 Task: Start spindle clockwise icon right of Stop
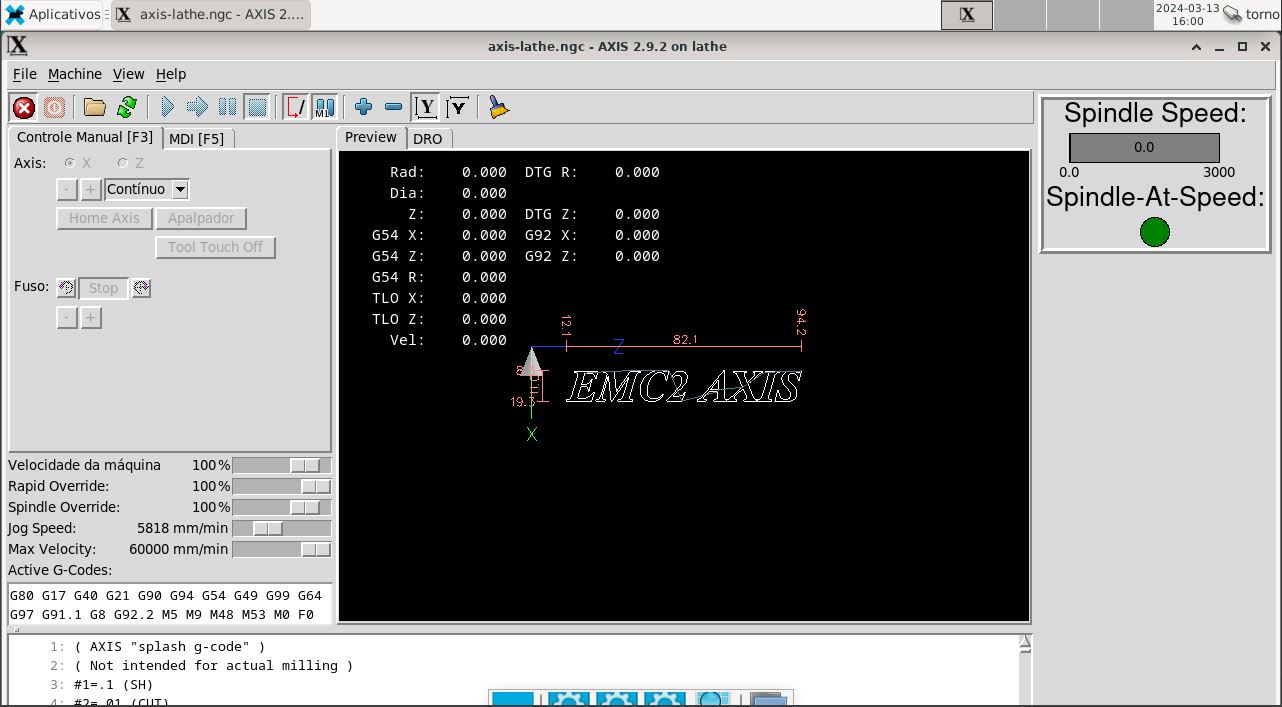pos(141,288)
